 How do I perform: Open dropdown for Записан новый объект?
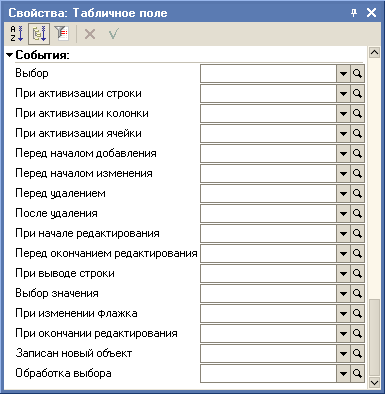343,354
